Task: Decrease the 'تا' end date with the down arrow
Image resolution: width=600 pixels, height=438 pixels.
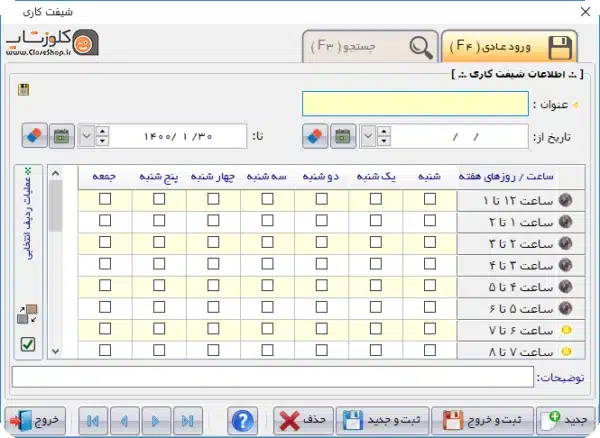Action: 102,141
